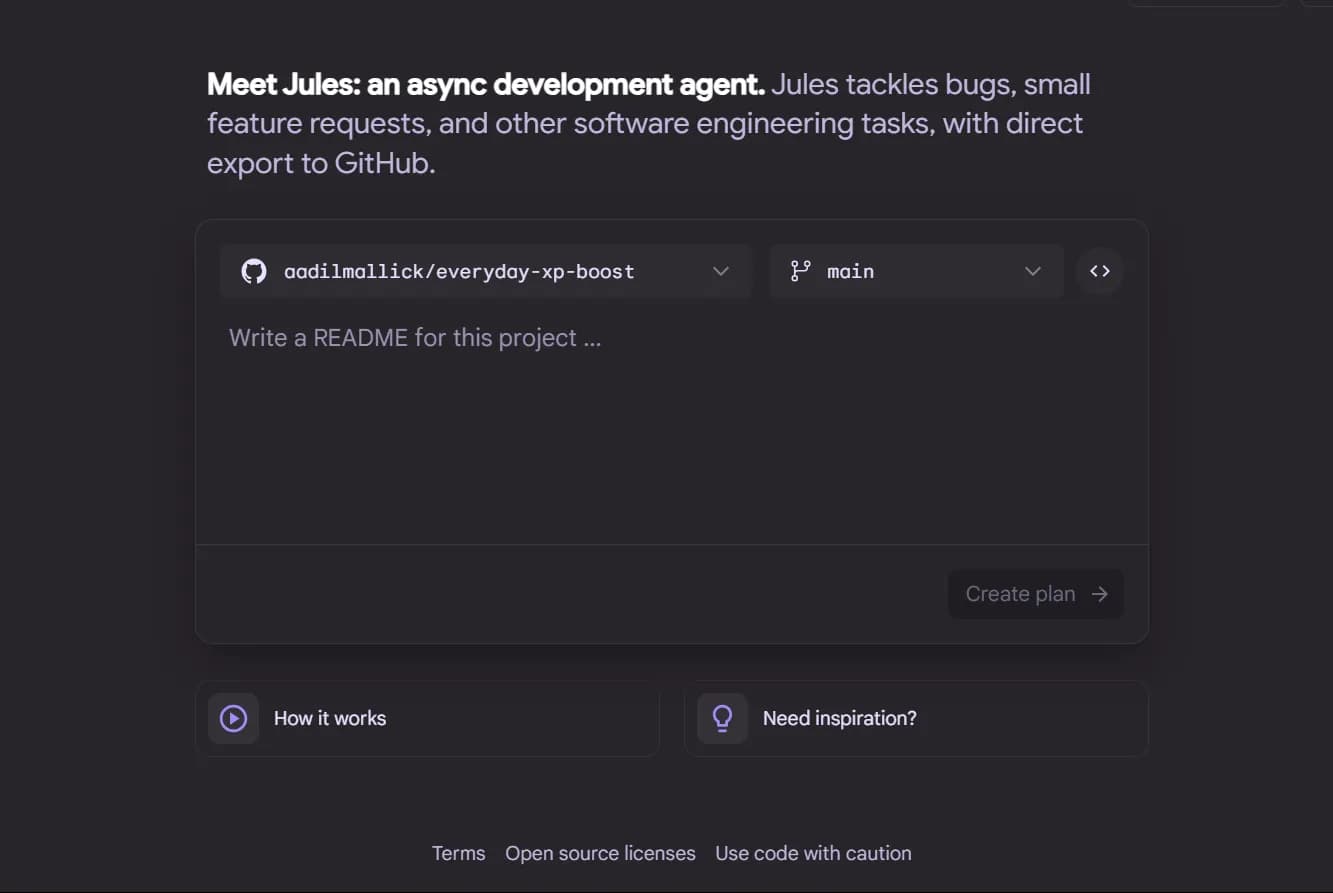
Task: Open the main branch selector label
Action: pos(851,271)
